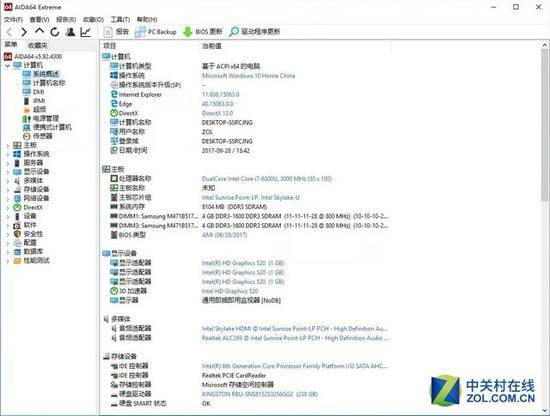Viewport: 550px width, 416px height.
Task: Switch to the 菜单 tab
Action: [x=11, y=45]
